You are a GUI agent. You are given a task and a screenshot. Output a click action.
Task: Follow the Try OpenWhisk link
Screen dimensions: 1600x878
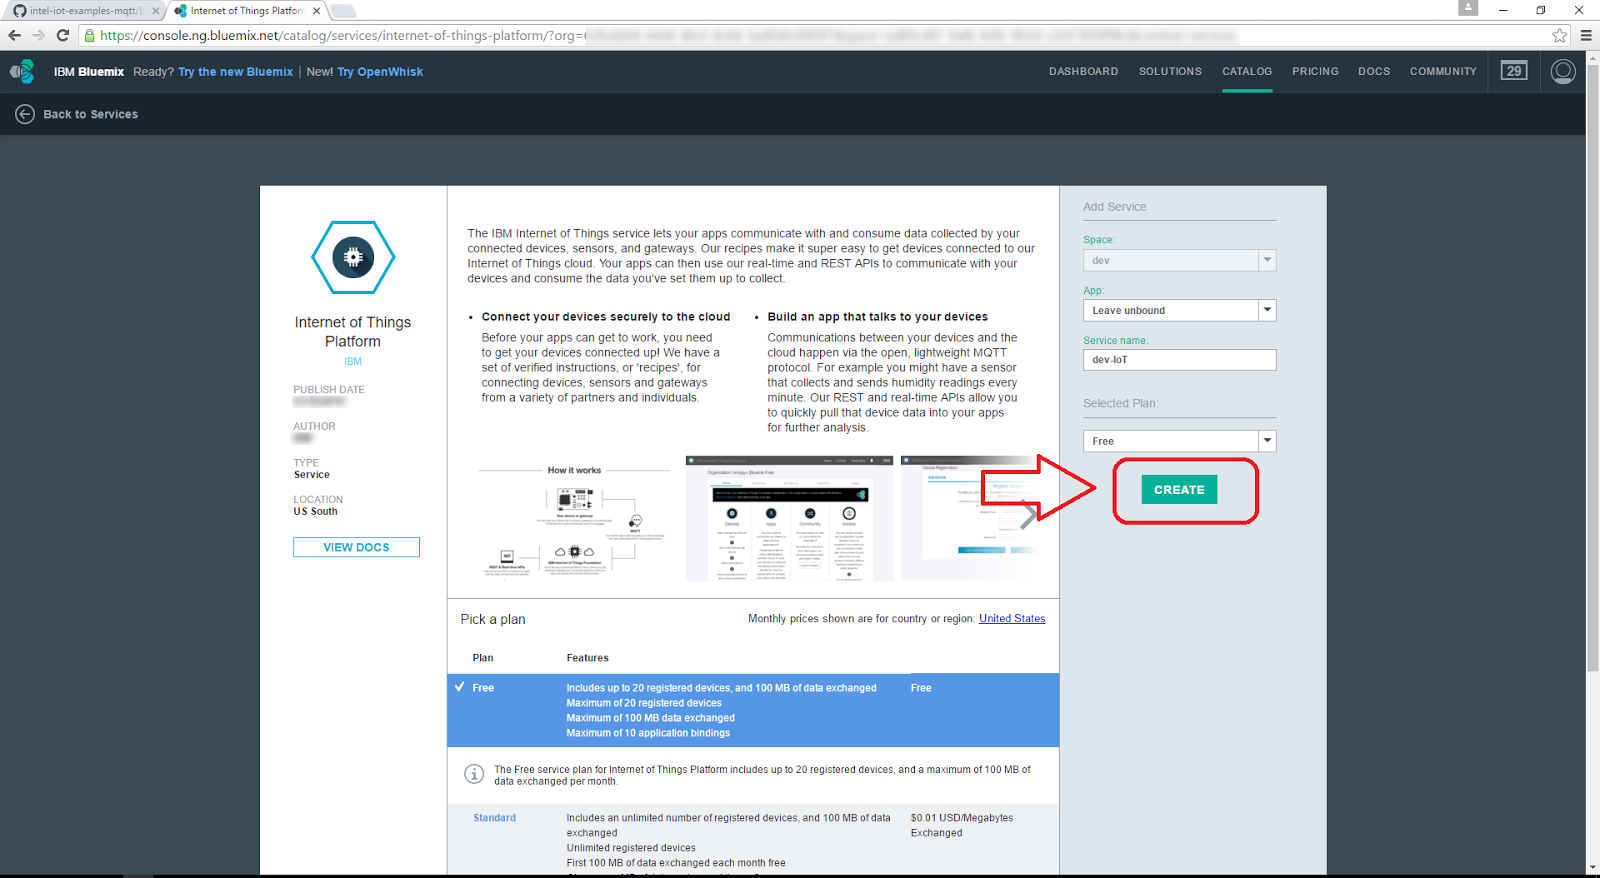(x=380, y=72)
